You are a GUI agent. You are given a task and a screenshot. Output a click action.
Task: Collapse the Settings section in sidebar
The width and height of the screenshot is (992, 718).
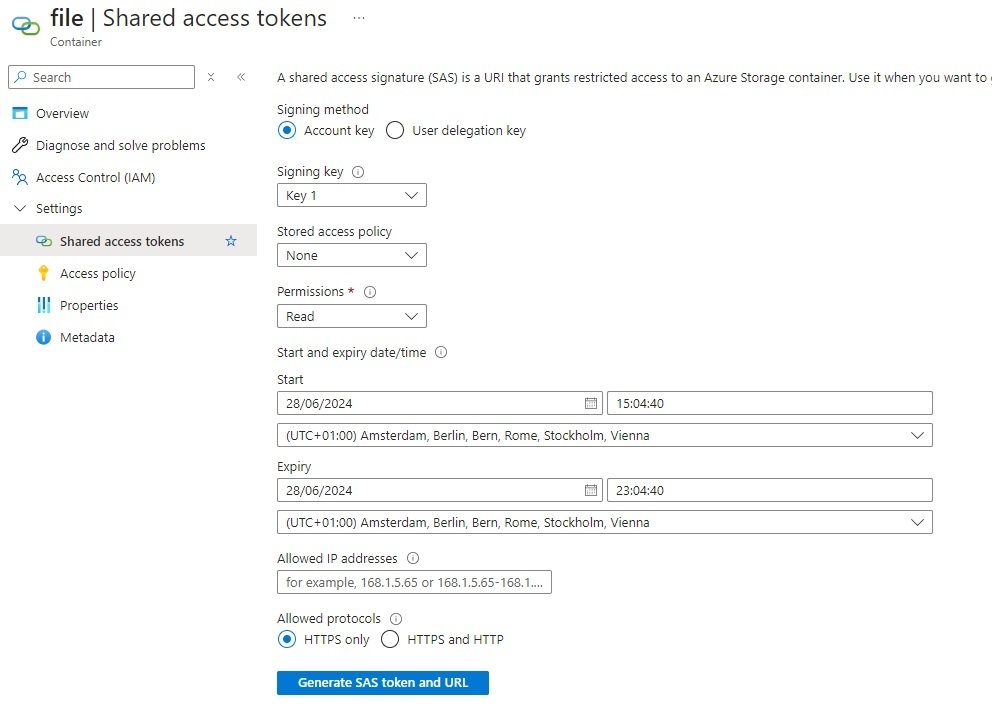click(22, 208)
